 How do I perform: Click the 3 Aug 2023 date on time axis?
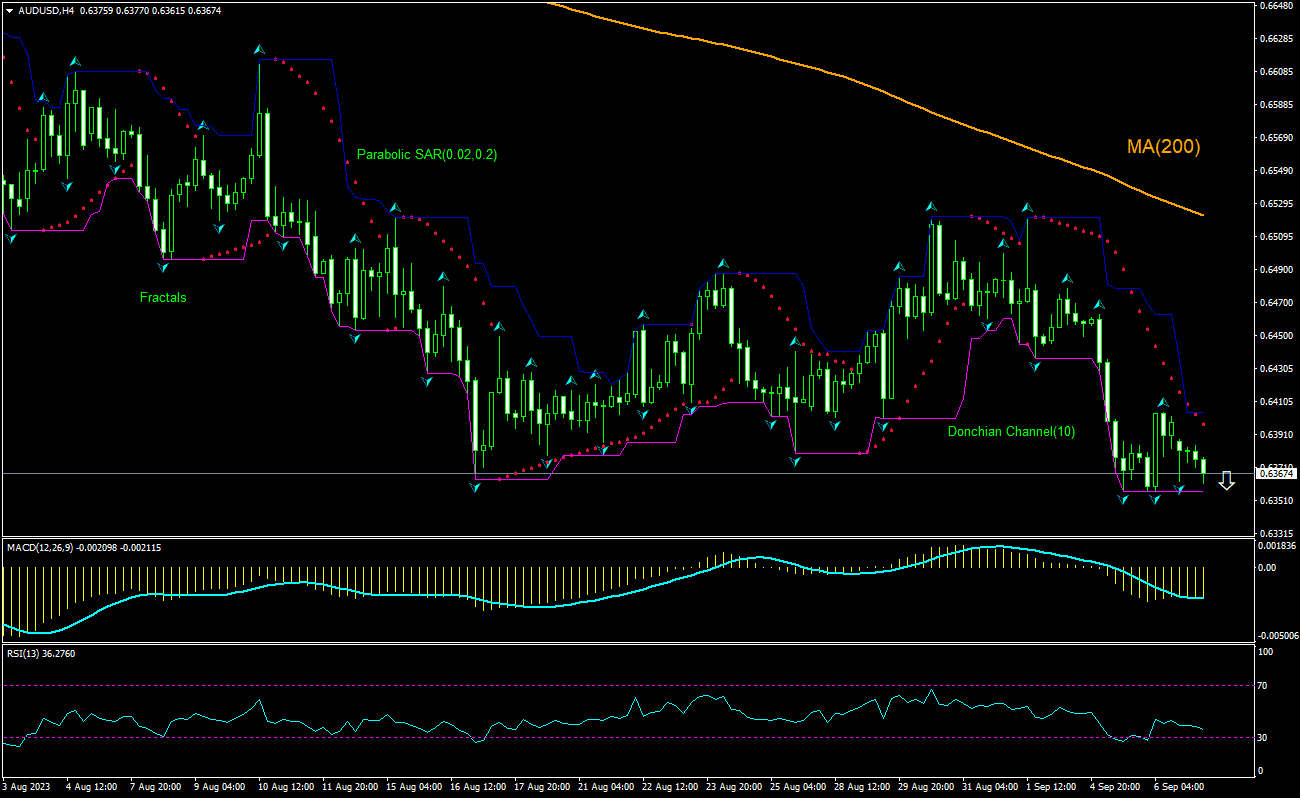[28, 787]
